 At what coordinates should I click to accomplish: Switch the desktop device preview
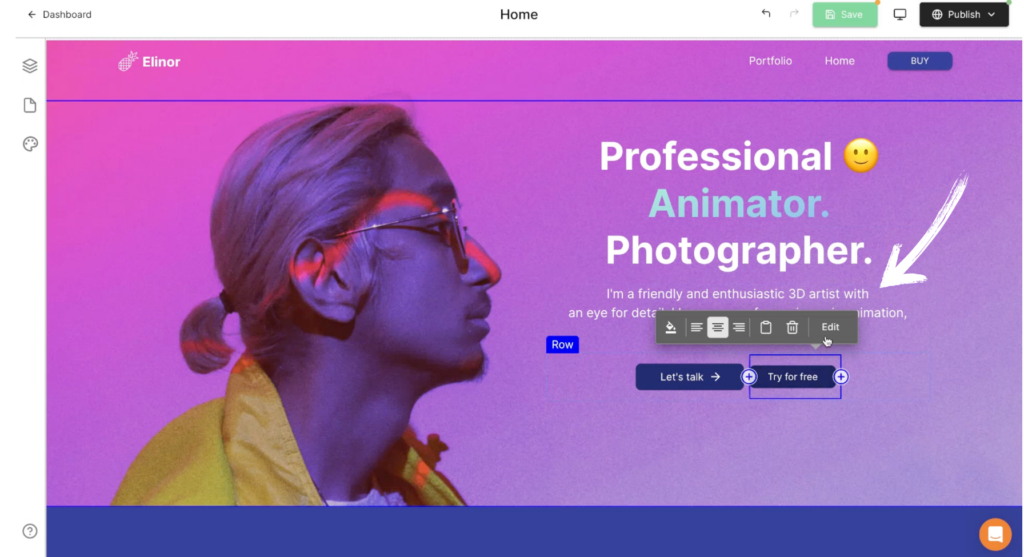coord(900,15)
